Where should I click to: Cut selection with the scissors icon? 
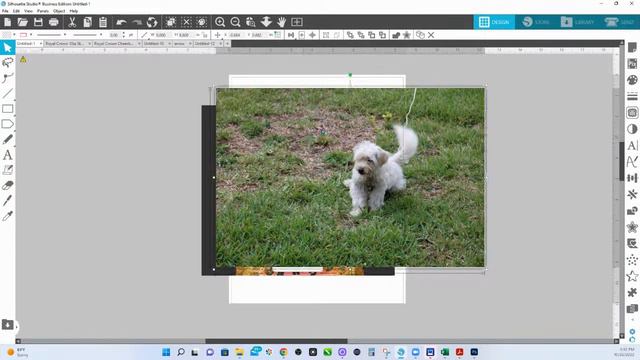click(72, 22)
